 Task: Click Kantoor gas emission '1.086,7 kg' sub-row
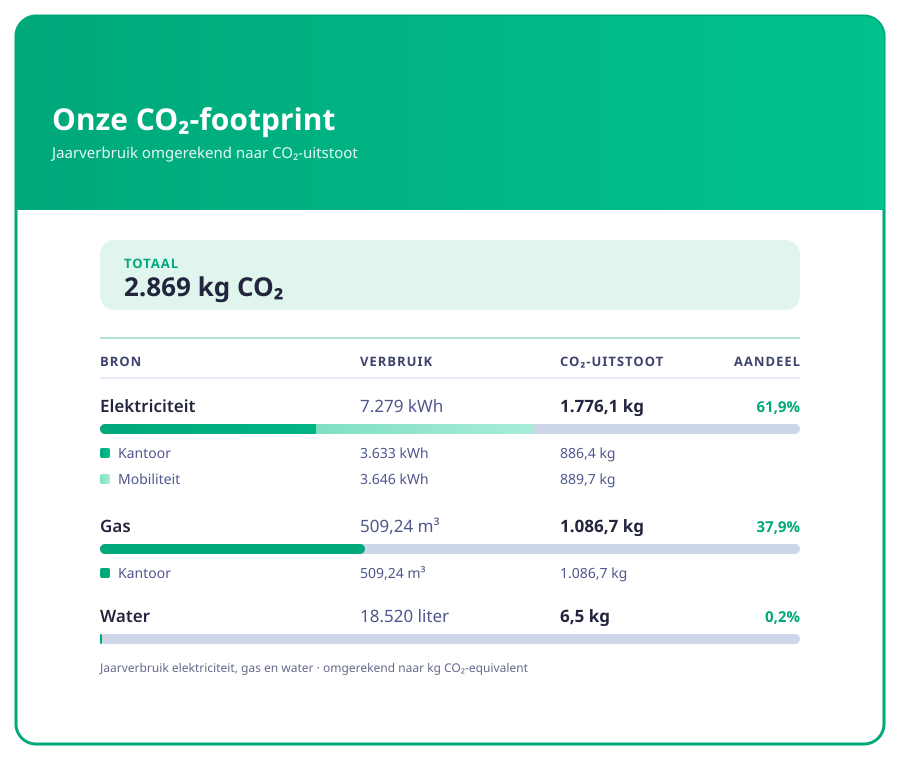[593, 573]
